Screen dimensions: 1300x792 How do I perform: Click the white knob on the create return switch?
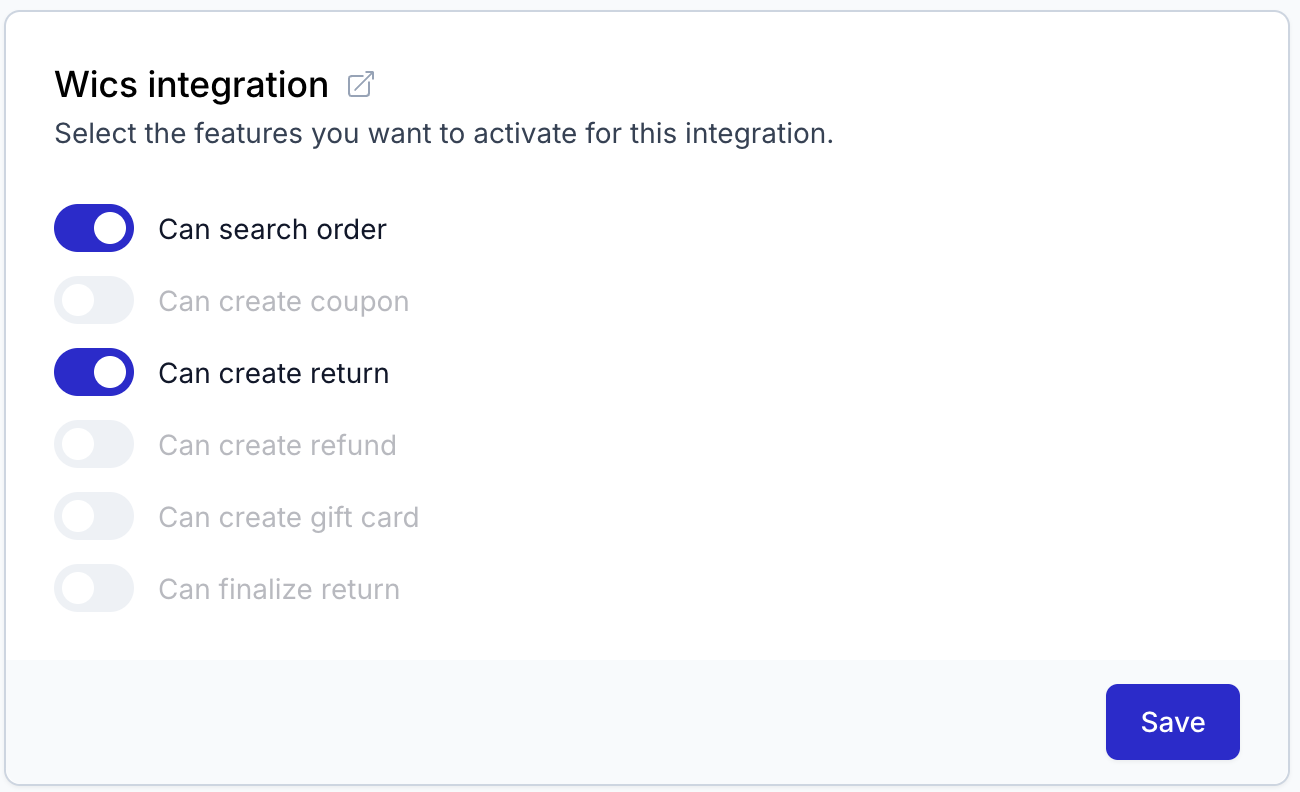pyautogui.click(x=110, y=373)
